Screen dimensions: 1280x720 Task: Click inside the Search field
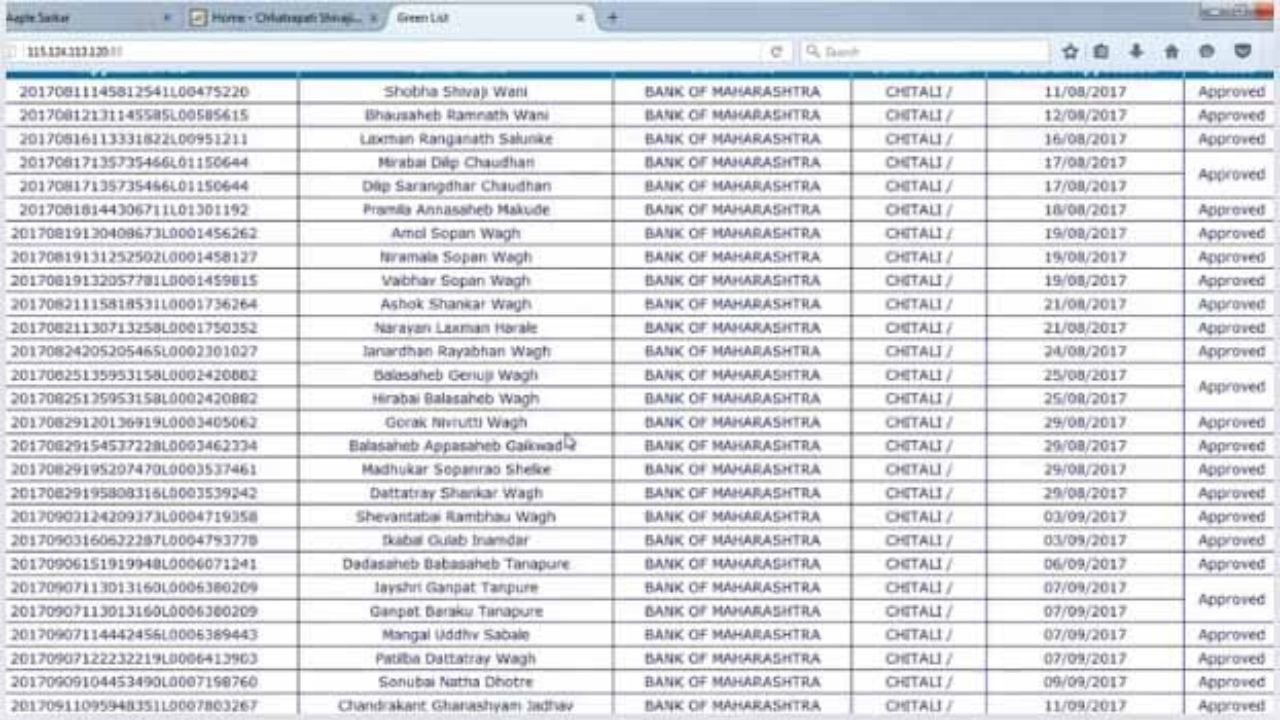click(x=920, y=52)
